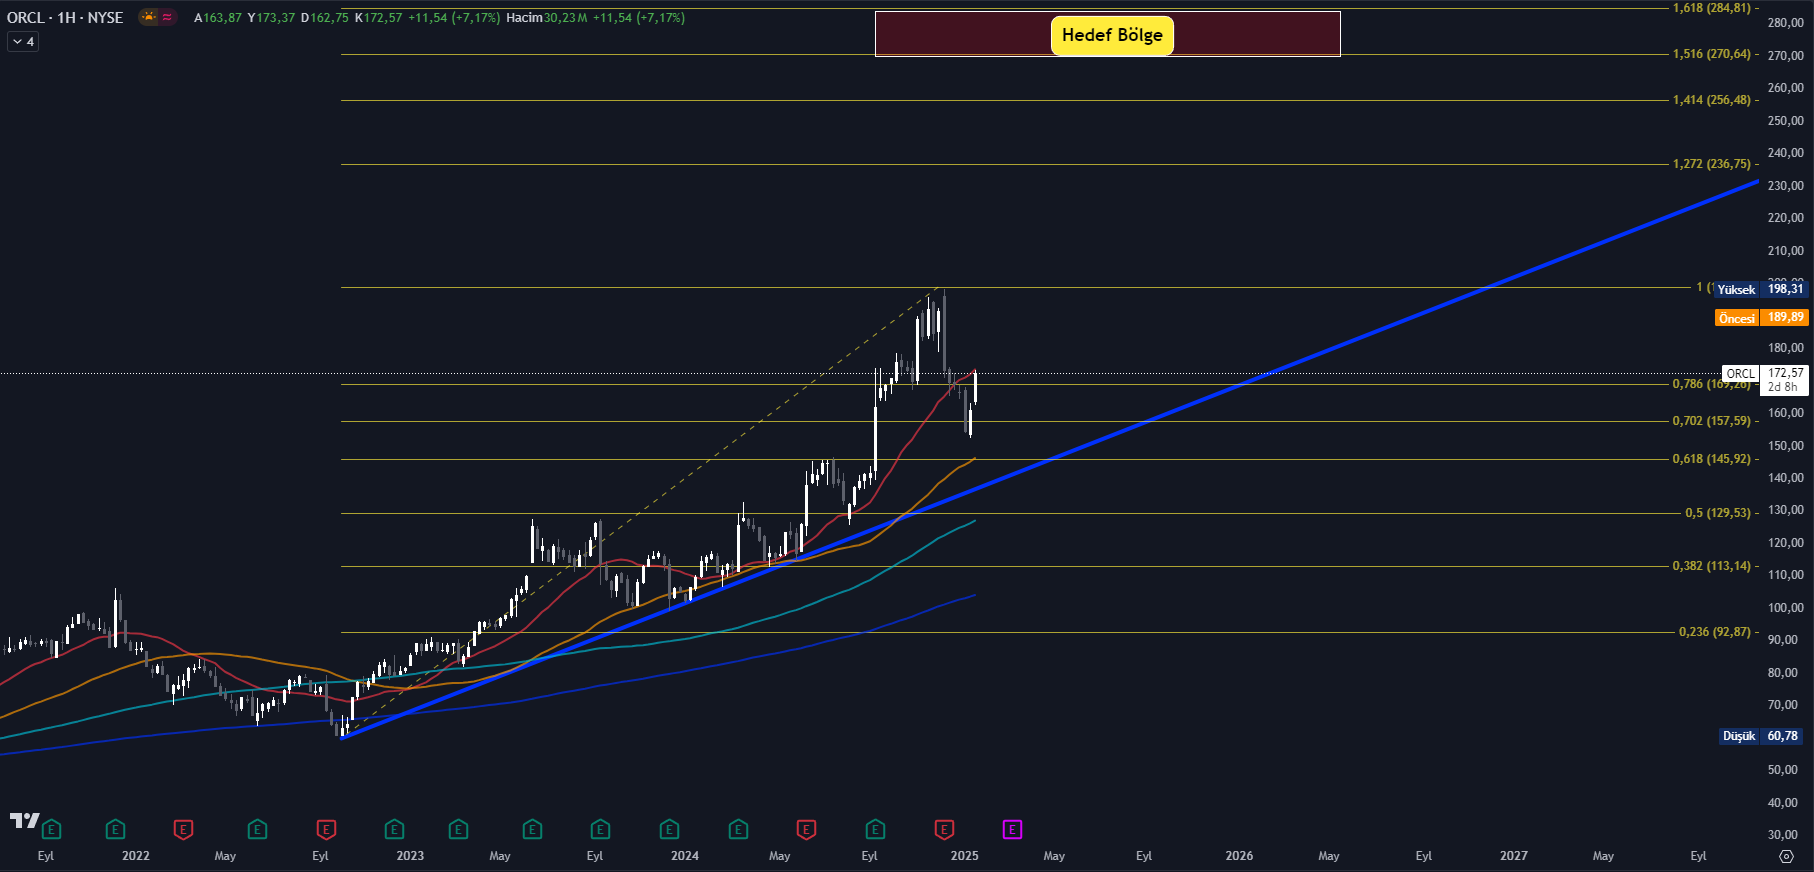Click green earnings marker beside the TradingView logo

(x=52, y=829)
